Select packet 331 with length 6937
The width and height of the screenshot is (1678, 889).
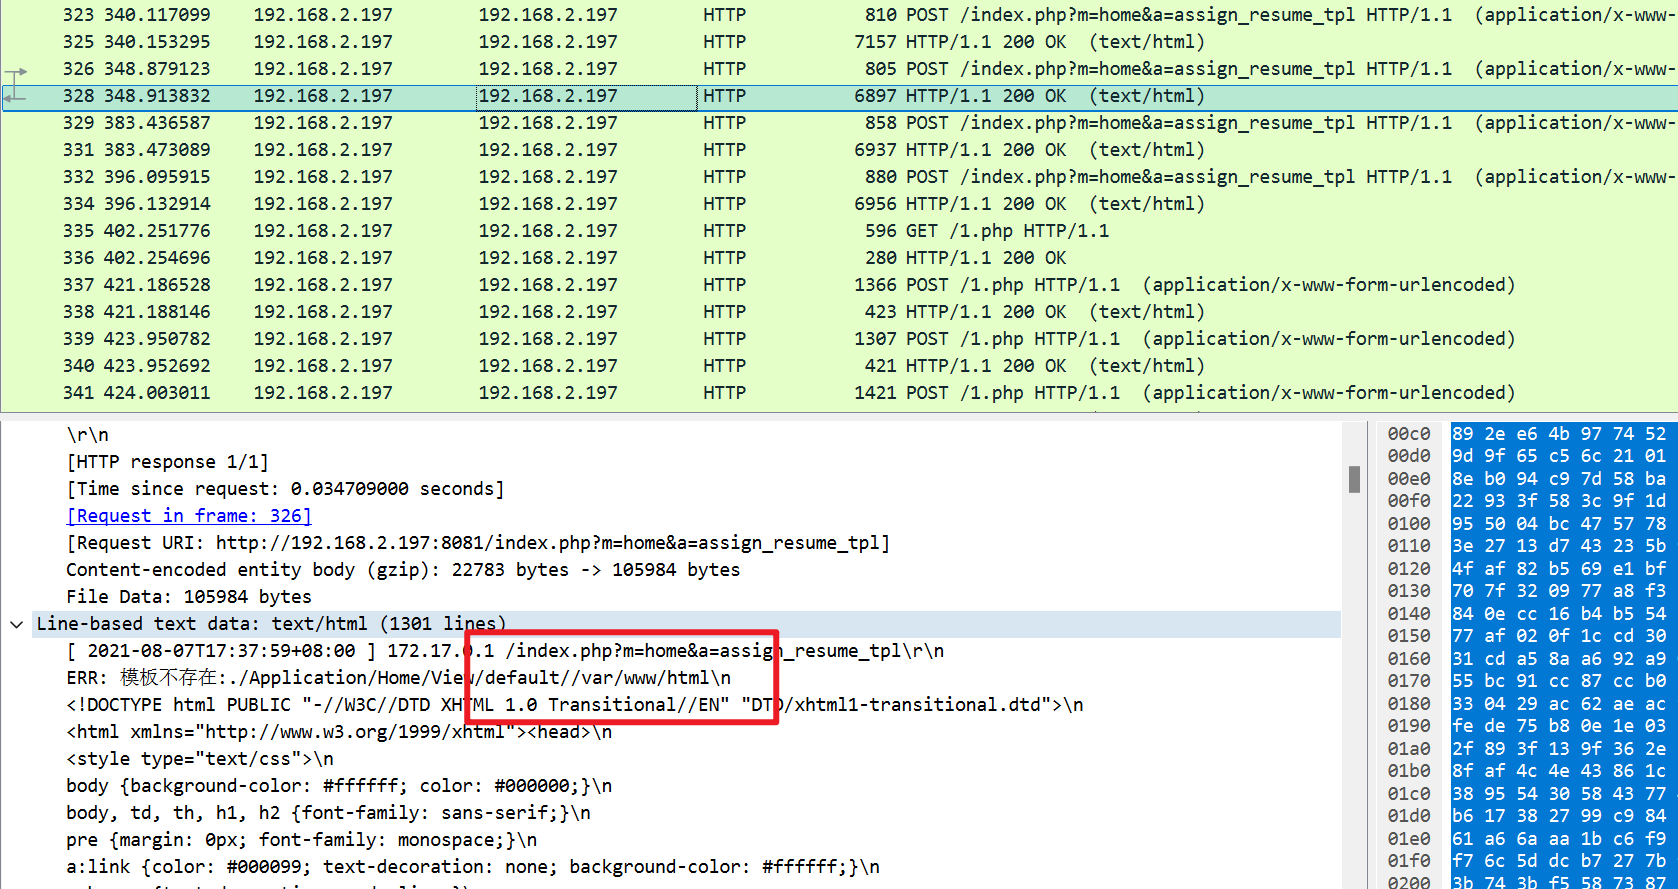click(x=839, y=150)
